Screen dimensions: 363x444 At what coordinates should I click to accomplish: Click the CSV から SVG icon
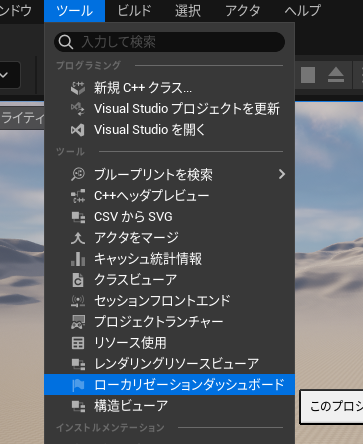[78, 217]
